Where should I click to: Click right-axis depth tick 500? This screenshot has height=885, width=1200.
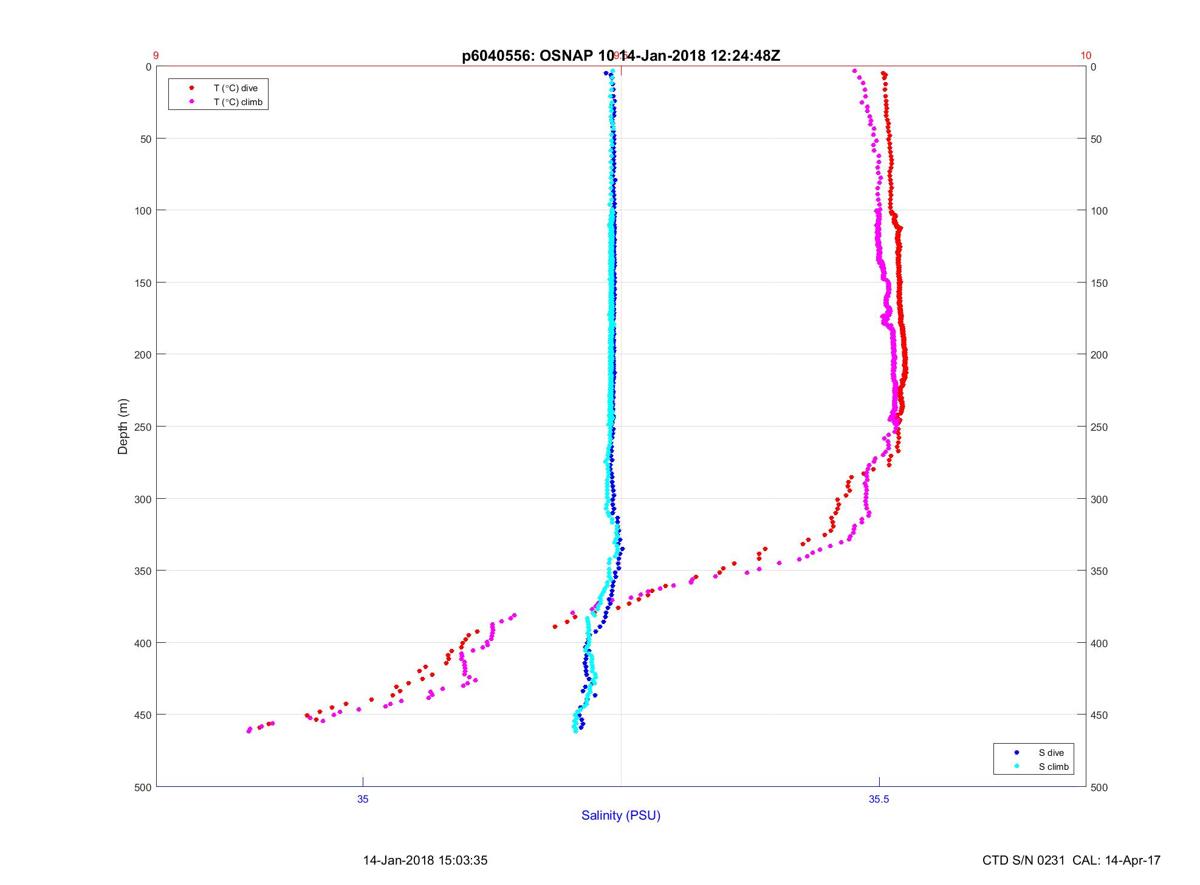(x=1101, y=787)
